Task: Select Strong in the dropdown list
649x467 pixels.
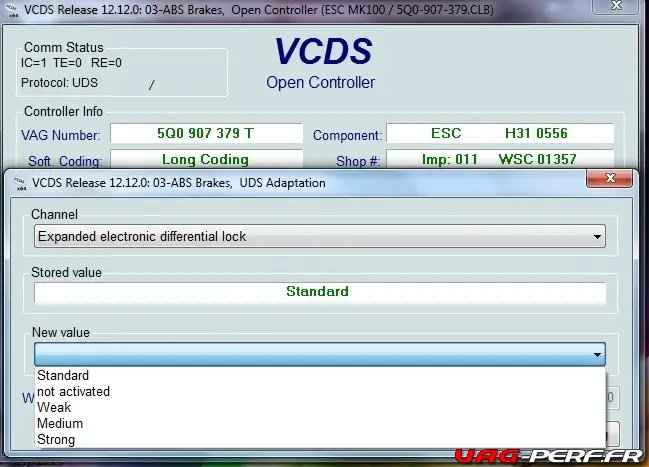Action: pos(320,440)
